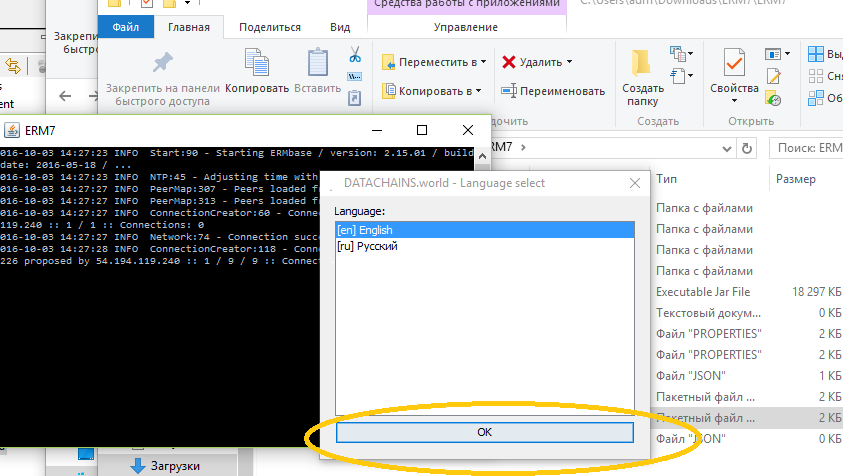Open the Файл menu tab
The height and width of the screenshot is (476, 843).
click(x=126, y=27)
